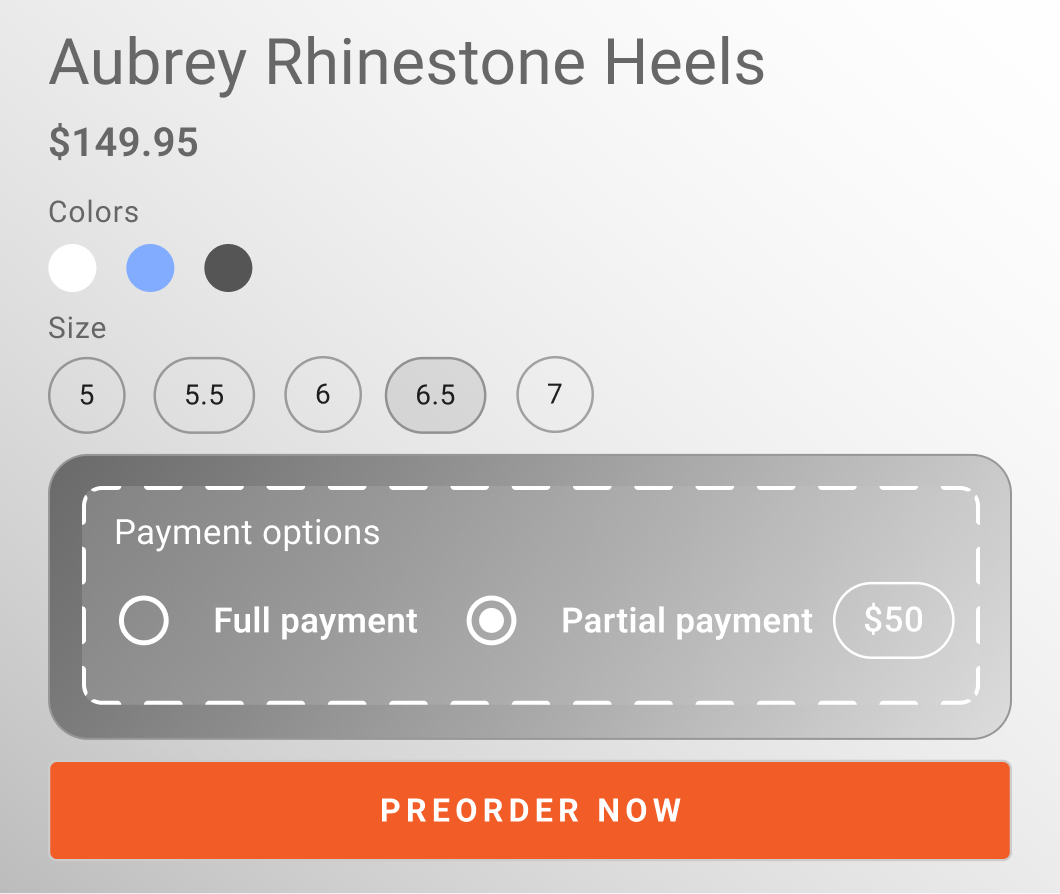Image resolution: width=1060 pixels, height=894 pixels.
Task: Click the Payment options heading
Action: pyautogui.click(x=247, y=532)
